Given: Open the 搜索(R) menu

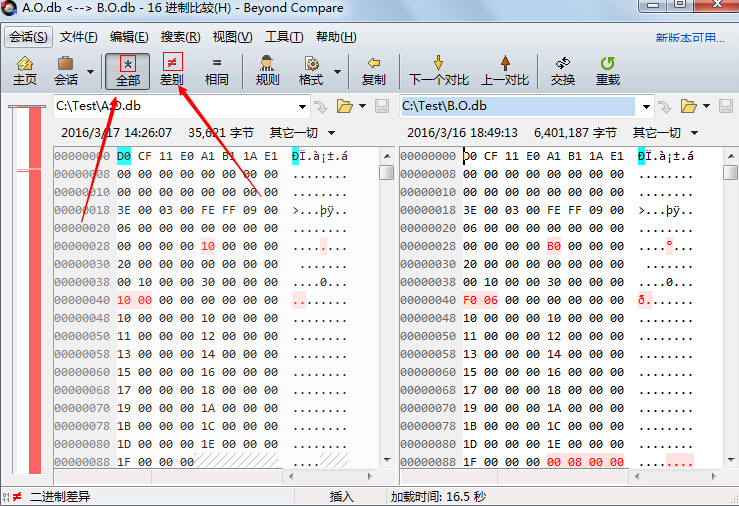Looking at the screenshot, I should coord(180,37).
